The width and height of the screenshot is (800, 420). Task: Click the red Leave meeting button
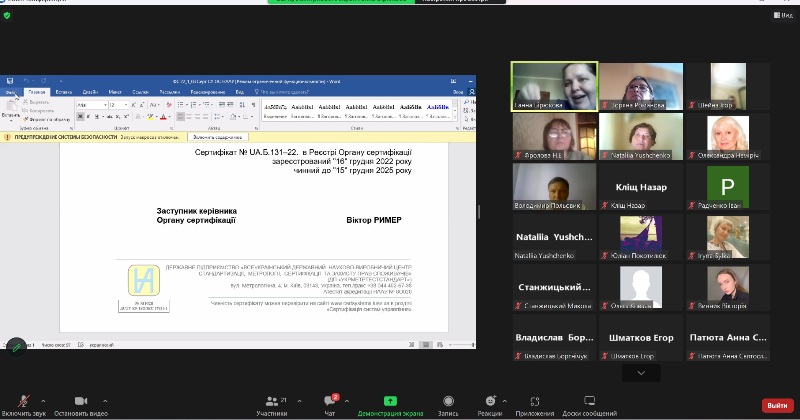coord(776,404)
